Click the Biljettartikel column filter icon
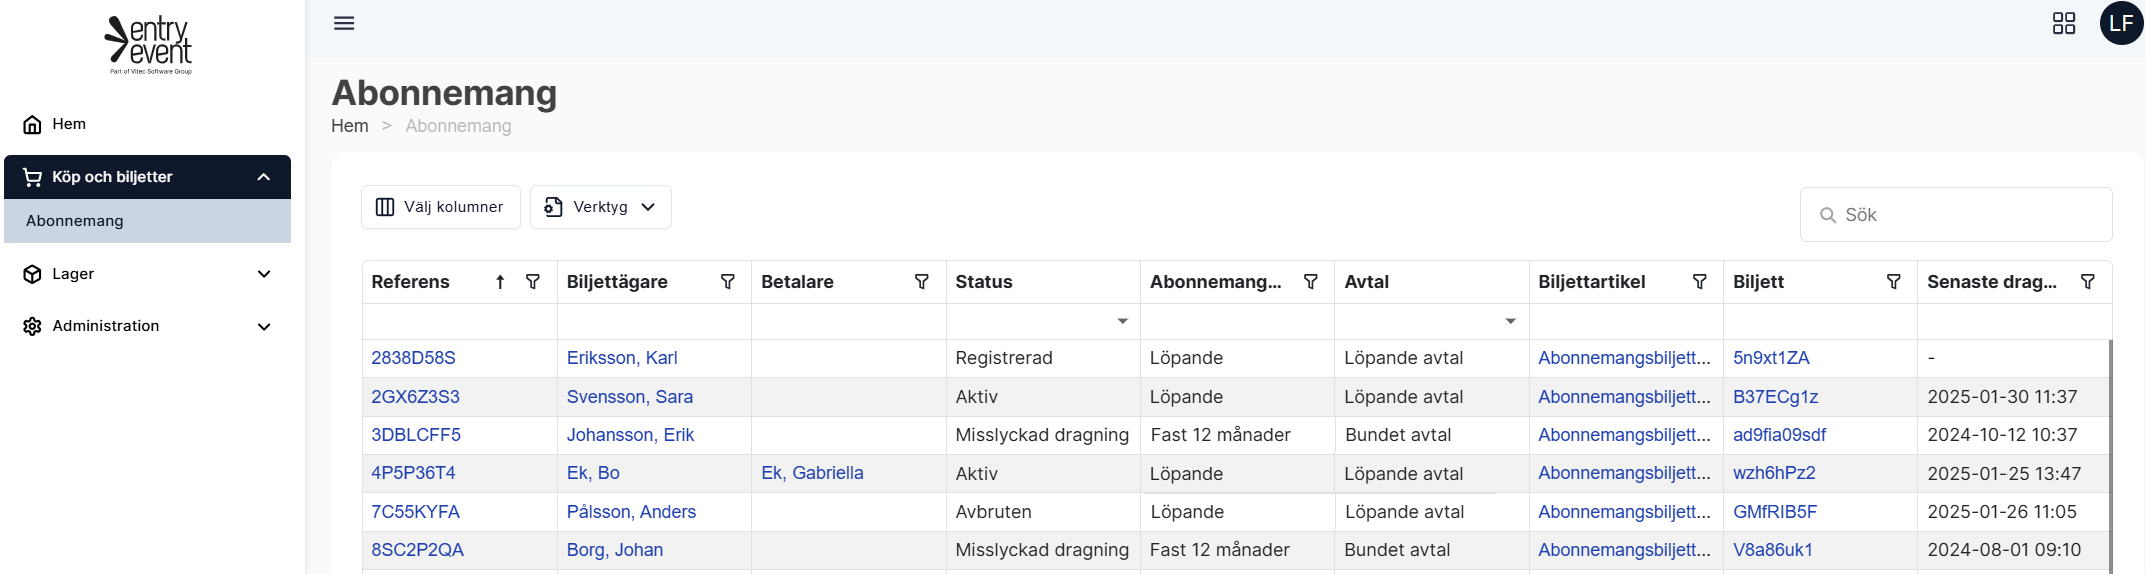The width and height of the screenshot is (2145, 574). coord(1699,282)
